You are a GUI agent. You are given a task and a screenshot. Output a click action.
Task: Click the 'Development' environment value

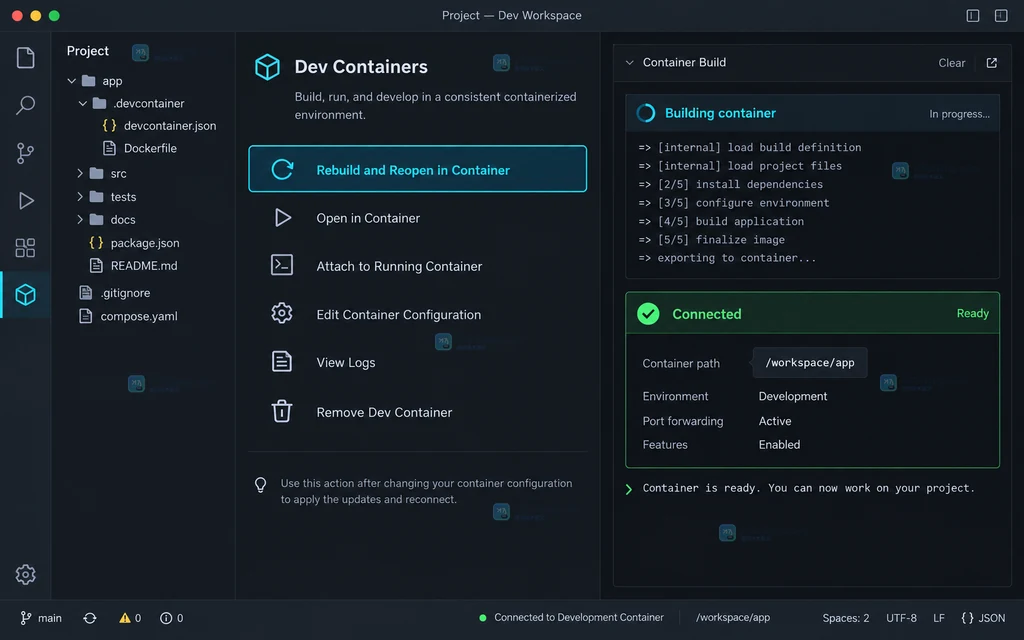(793, 396)
